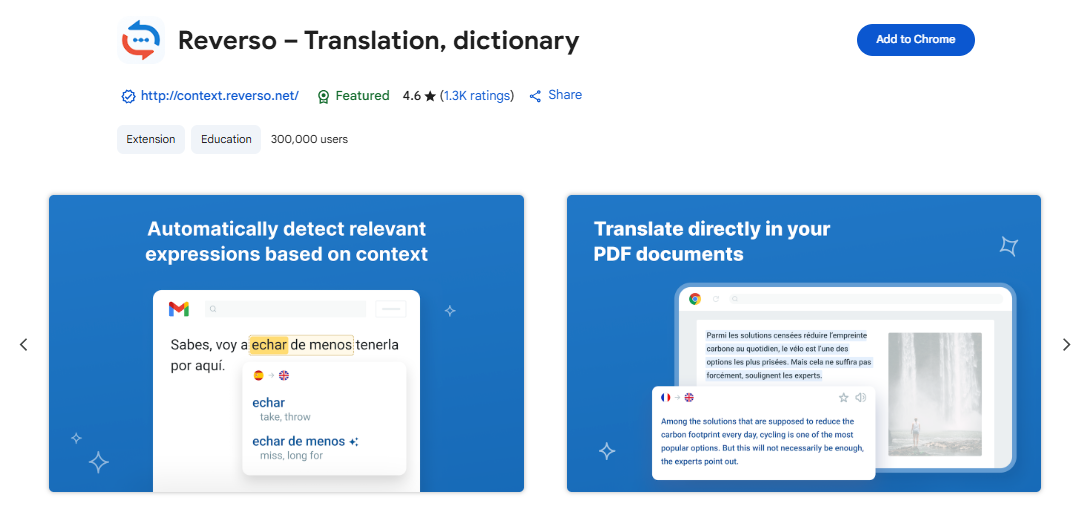Open the 1.3K ratings link
Screen dimensions: 1089x512
click(x=477, y=96)
